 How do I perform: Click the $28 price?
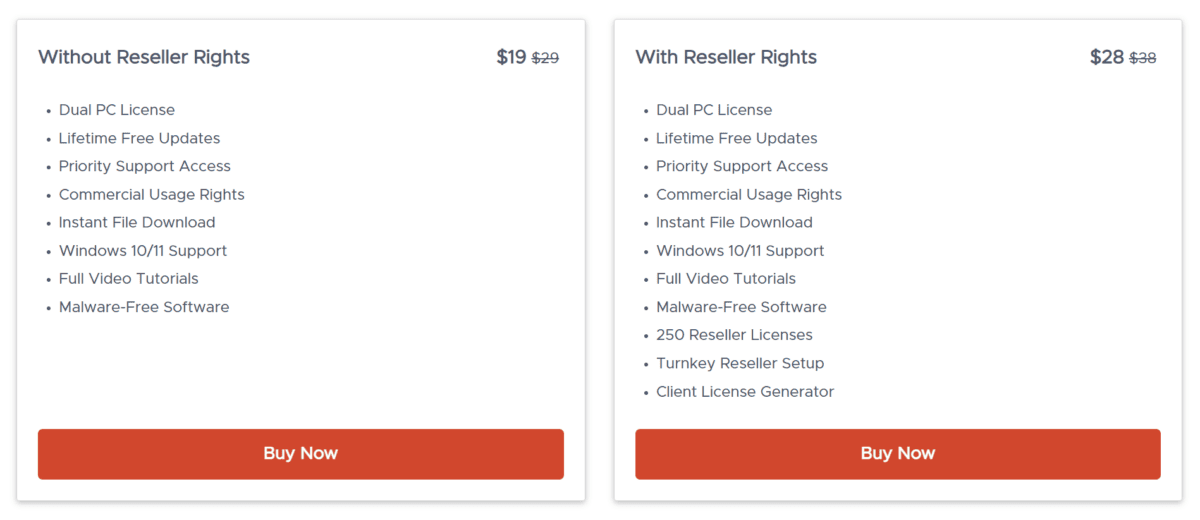[x=1107, y=57]
